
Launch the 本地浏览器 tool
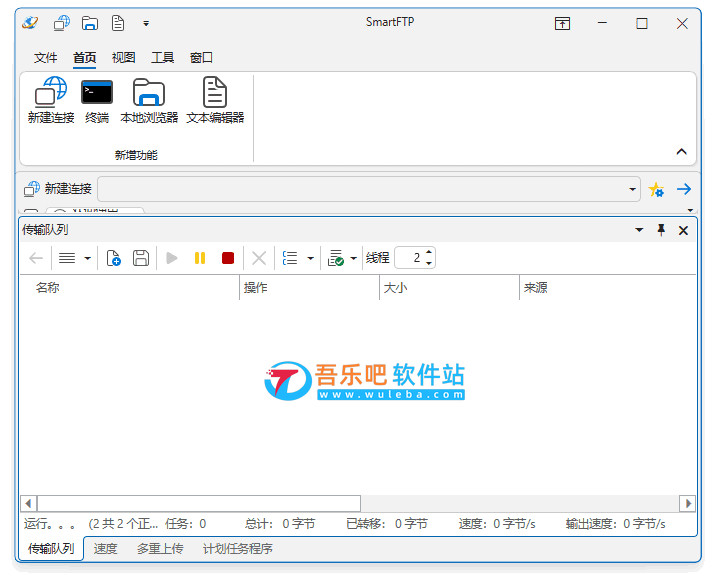point(149,100)
